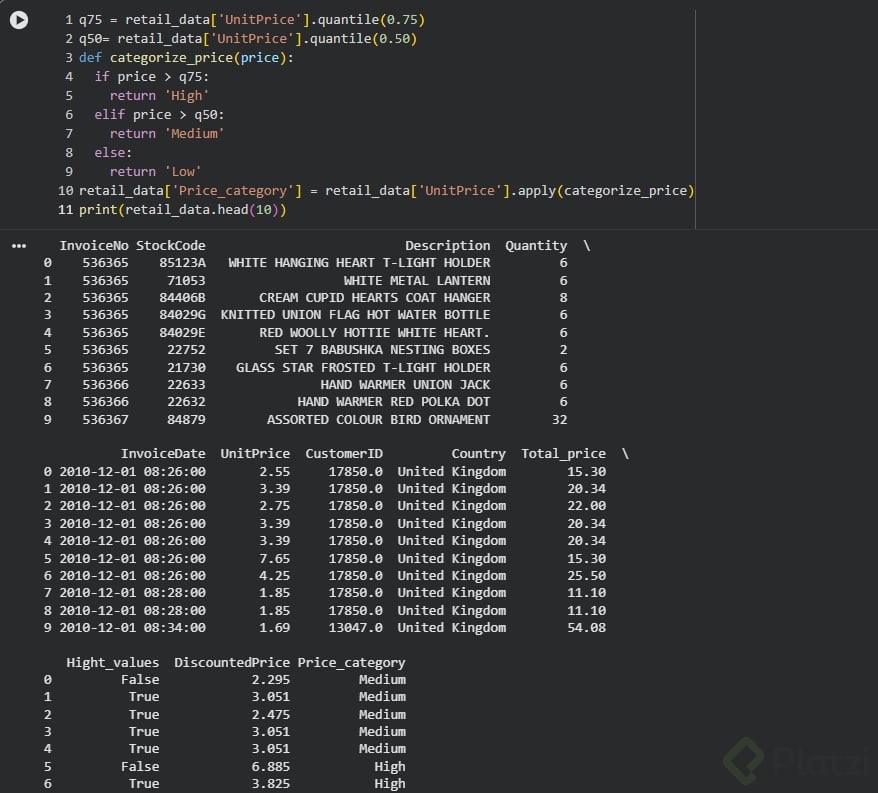Click 'ASSORTED COLOUR BIRD ORNAMENT' description
The image size is (878, 793).
tap(378, 419)
